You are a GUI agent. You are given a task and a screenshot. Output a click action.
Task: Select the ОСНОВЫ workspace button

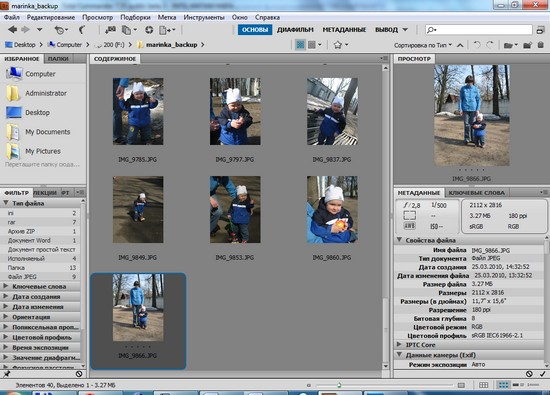click(255, 30)
